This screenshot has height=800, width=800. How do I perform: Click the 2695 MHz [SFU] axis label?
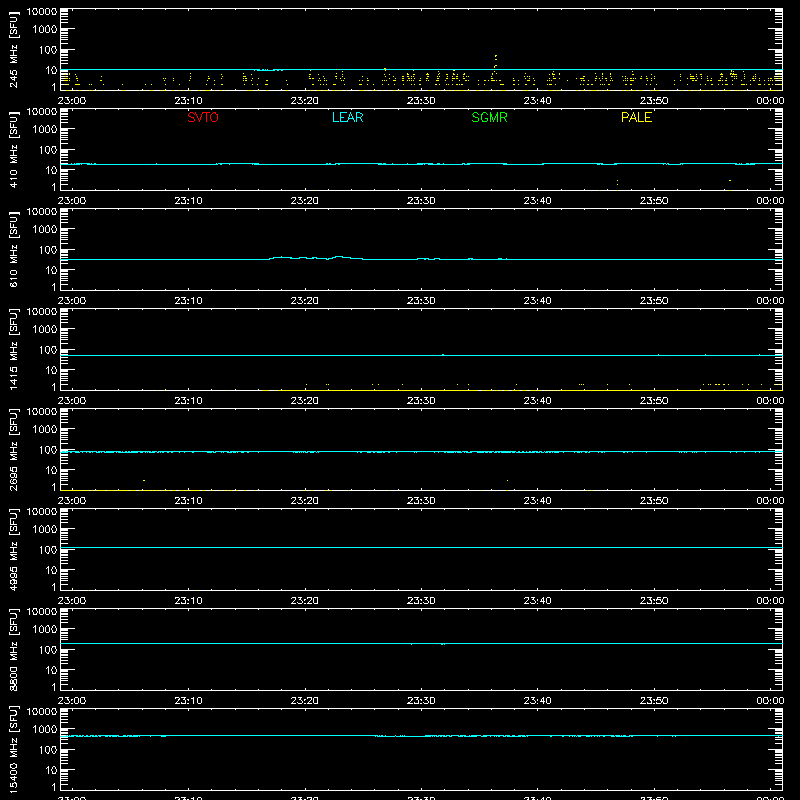coord(13,449)
